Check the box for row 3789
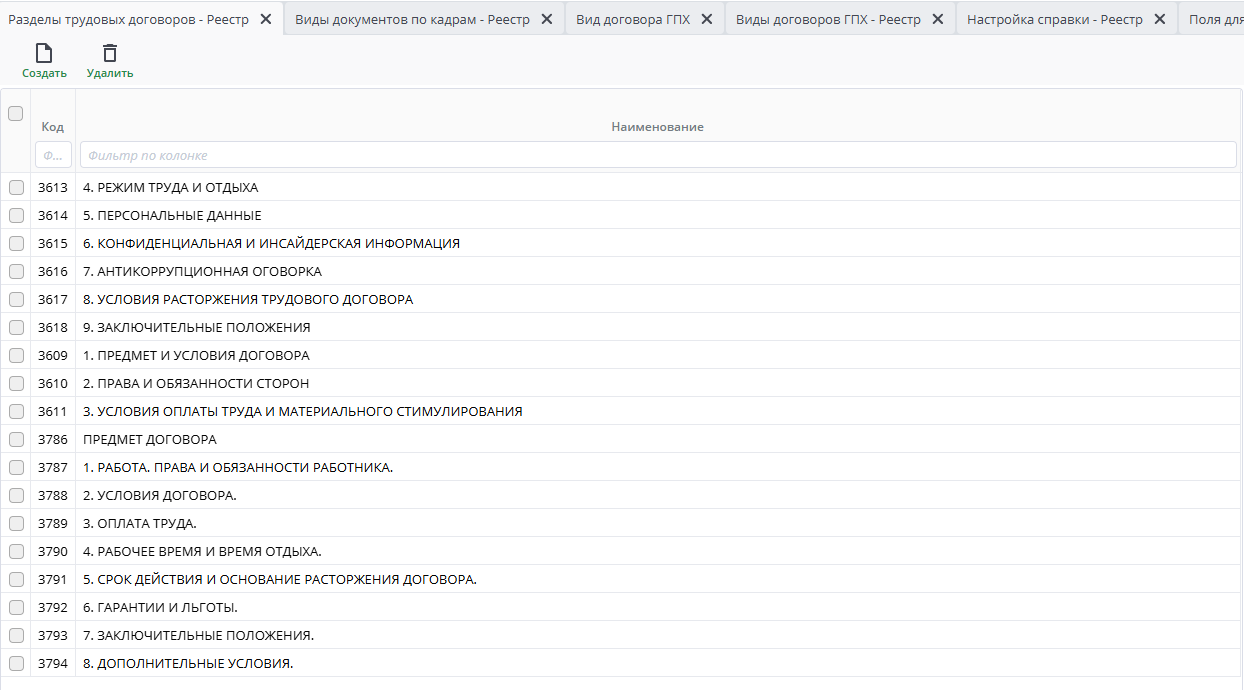Screen dimensions: 1244x690 pos(16,523)
